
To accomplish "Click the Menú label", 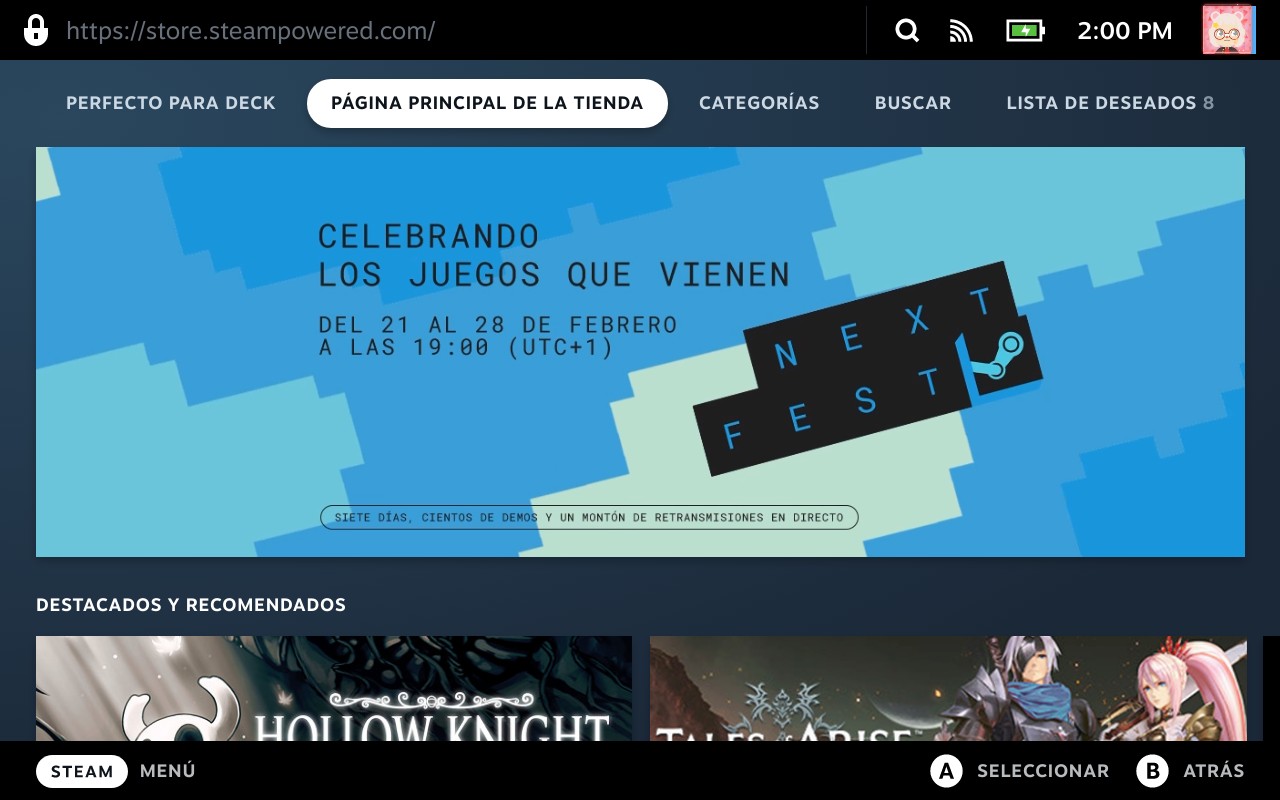I will pos(168,771).
